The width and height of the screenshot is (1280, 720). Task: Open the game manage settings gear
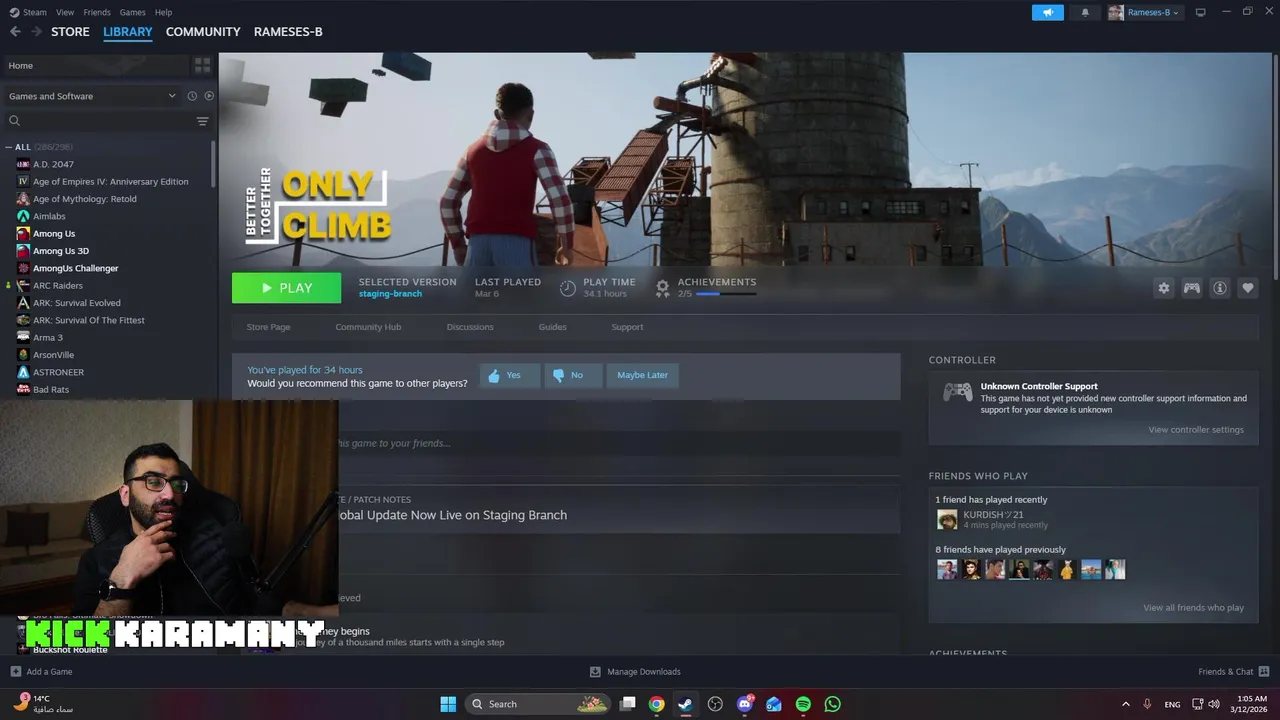(1164, 288)
